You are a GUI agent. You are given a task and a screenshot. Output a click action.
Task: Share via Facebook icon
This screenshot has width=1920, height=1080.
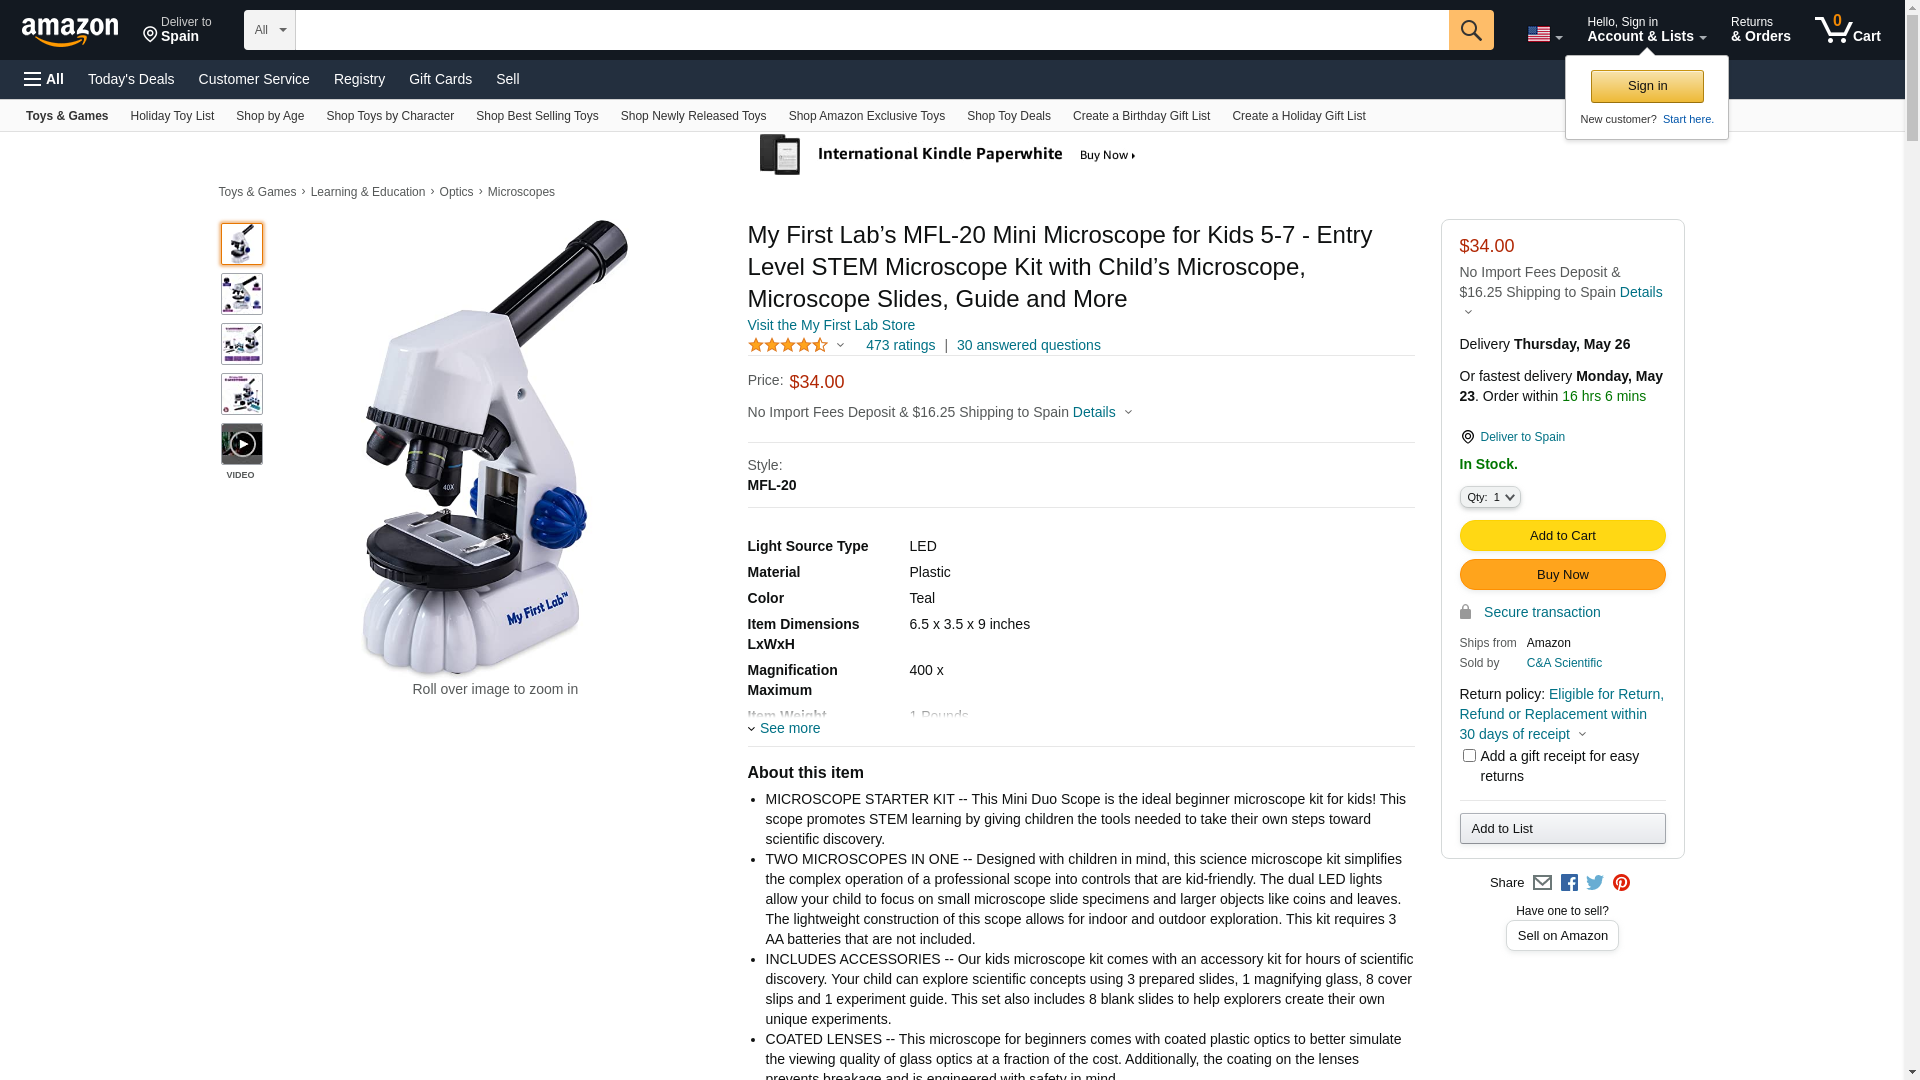[1569, 883]
